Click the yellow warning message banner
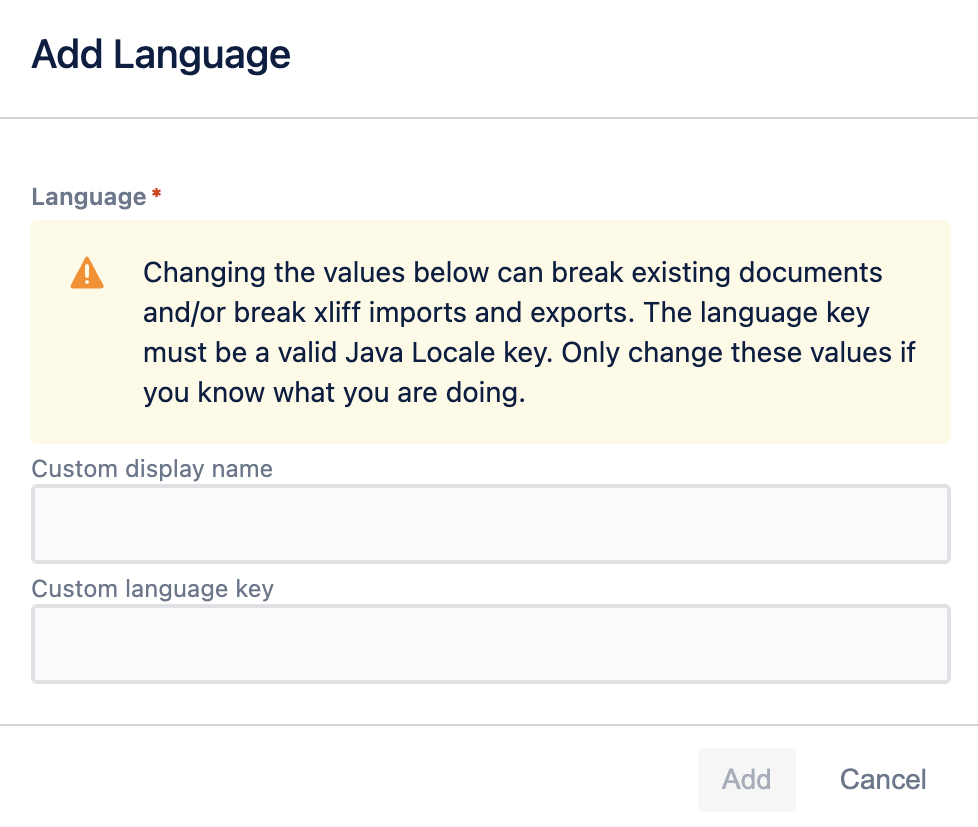Screen dimensions: 978x827 (491, 330)
